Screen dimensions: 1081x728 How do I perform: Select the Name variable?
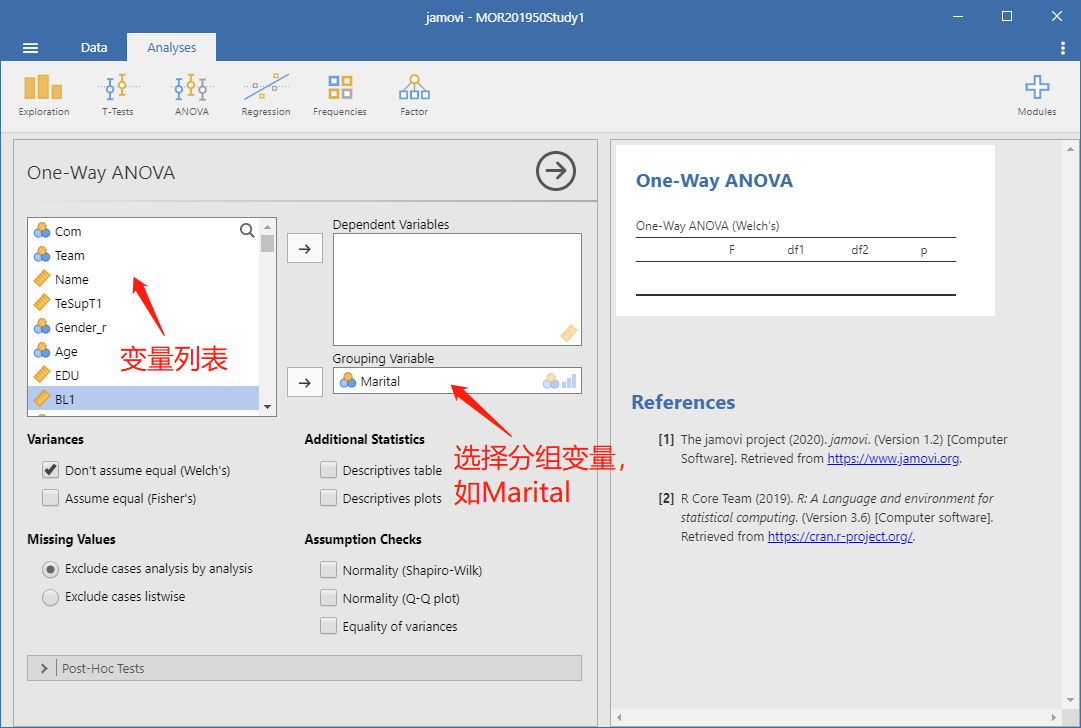click(x=143, y=279)
